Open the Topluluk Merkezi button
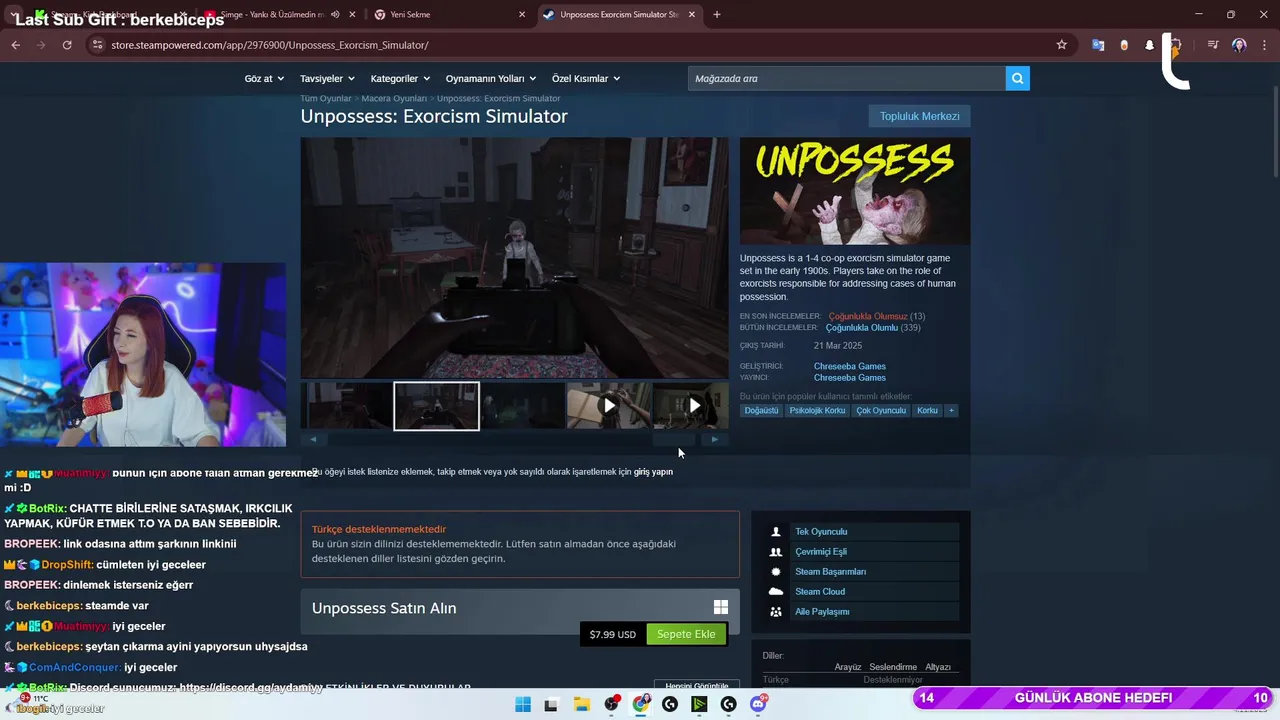The image size is (1280, 720). coord(919,116)
